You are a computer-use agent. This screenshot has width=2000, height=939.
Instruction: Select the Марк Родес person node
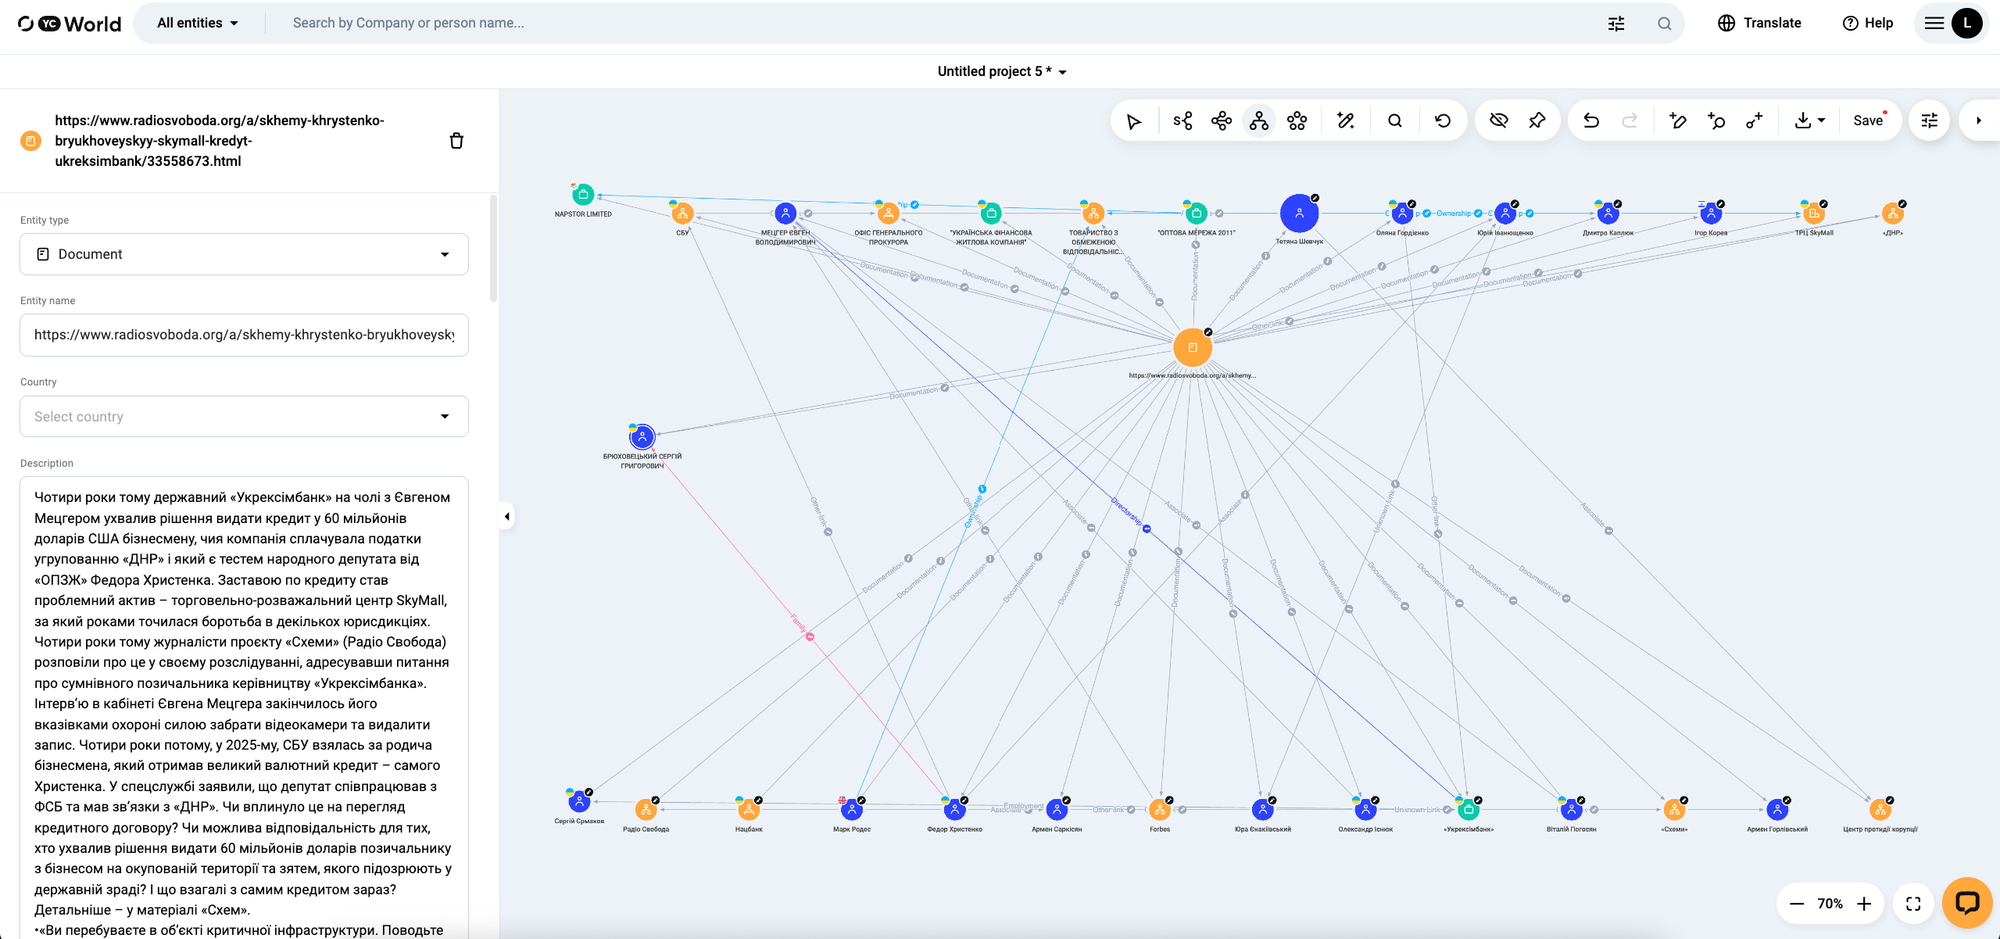[852, 809]
